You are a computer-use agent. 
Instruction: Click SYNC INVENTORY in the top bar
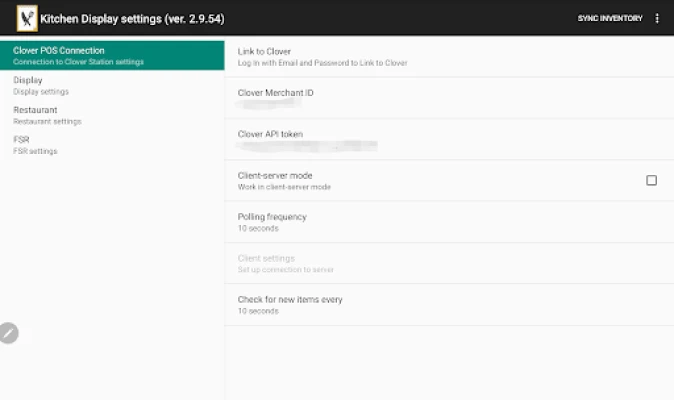coord(610,18)
